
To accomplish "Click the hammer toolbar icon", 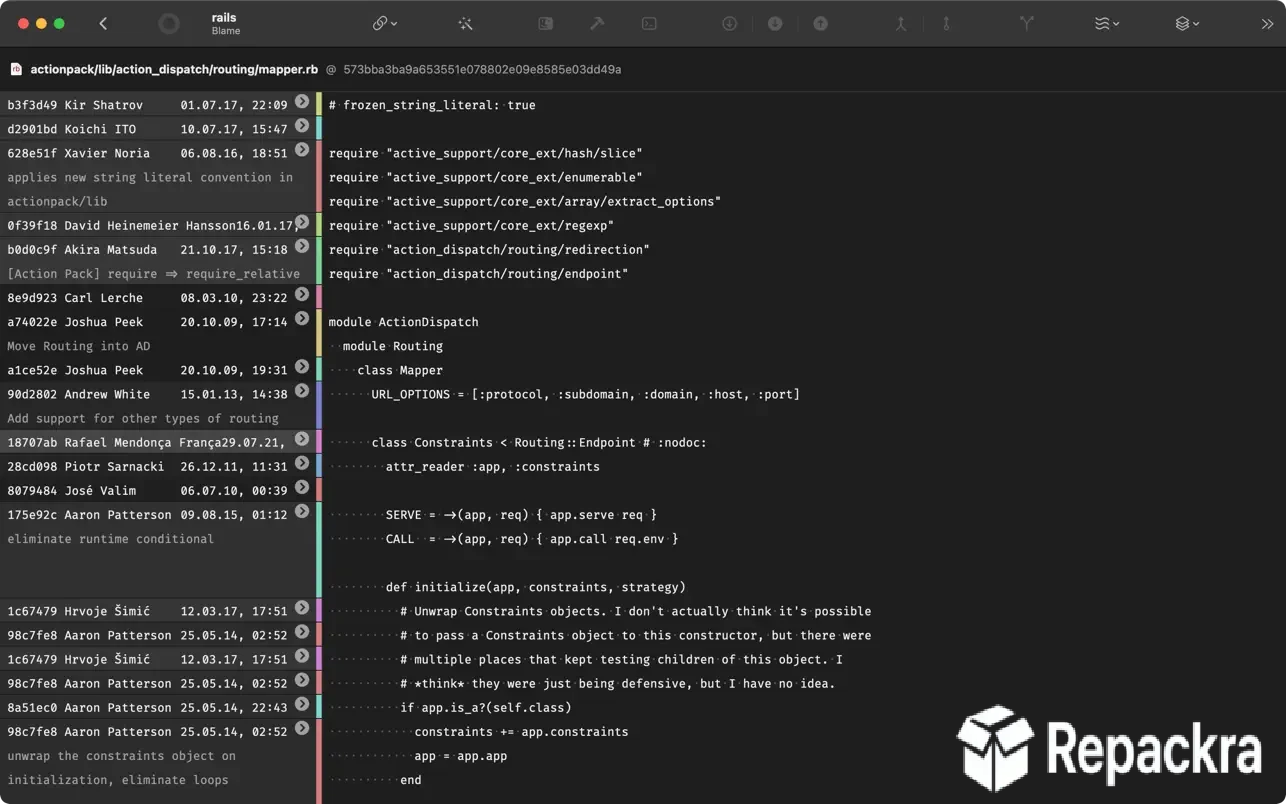I will pyautogui.click(x=597, y=23).
